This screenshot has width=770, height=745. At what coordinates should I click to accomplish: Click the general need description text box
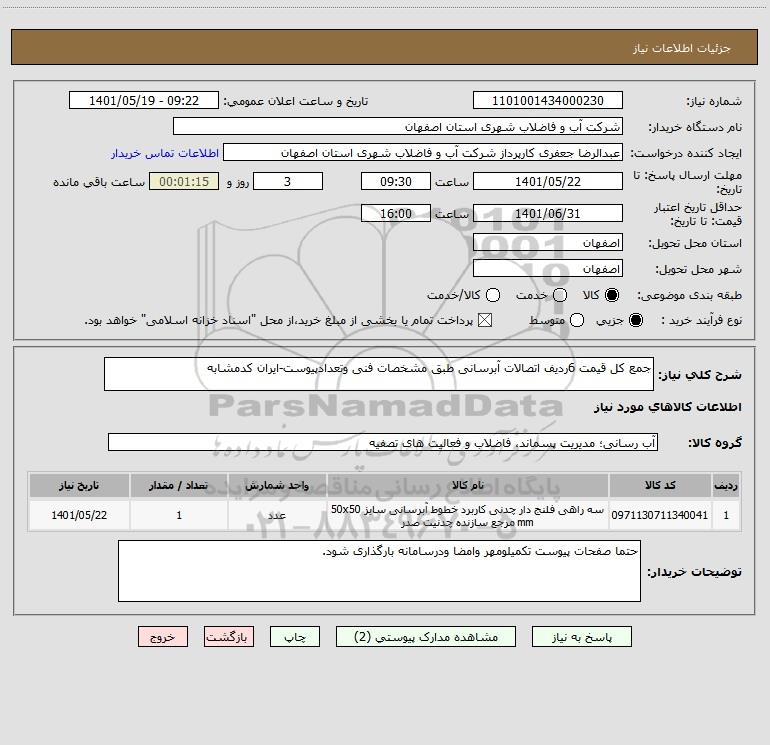pos(379,374)
